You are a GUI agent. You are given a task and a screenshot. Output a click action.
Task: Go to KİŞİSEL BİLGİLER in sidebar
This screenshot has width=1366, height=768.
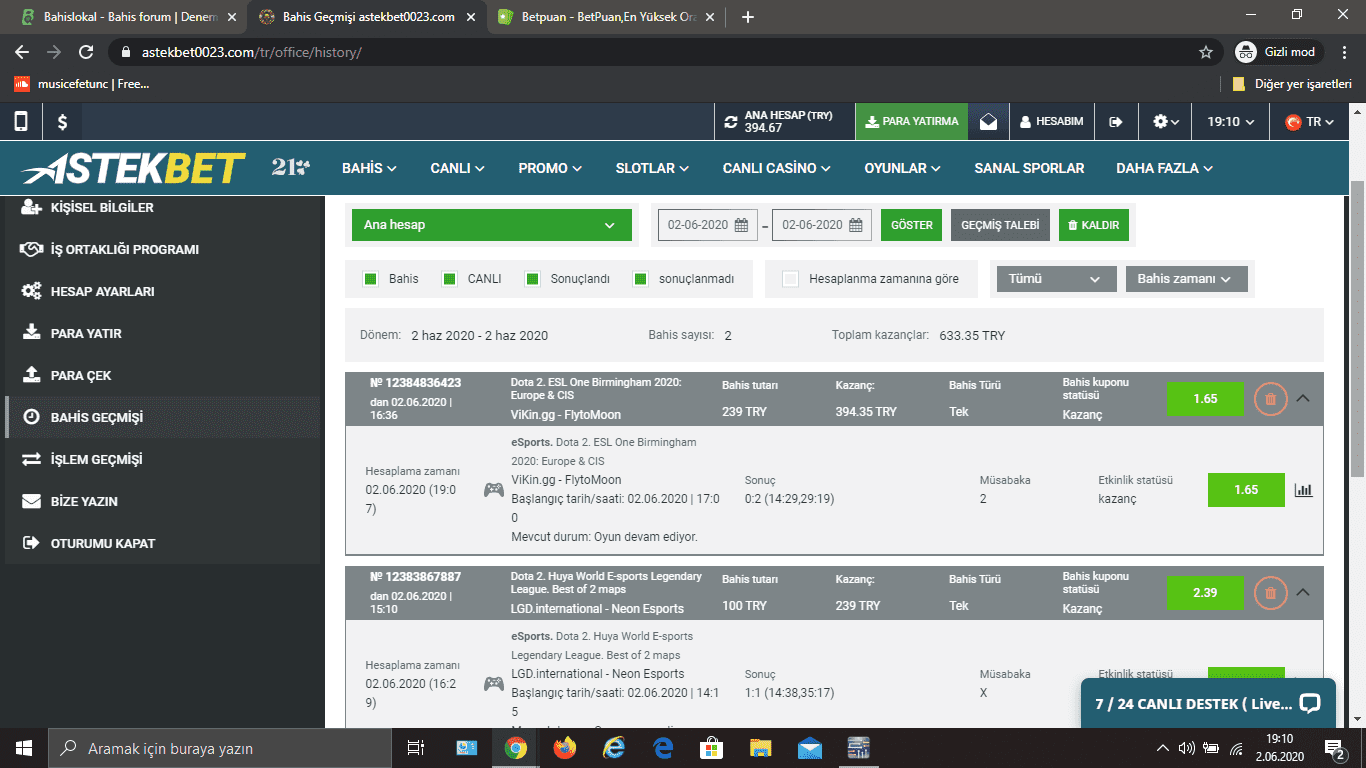[102, 208]
